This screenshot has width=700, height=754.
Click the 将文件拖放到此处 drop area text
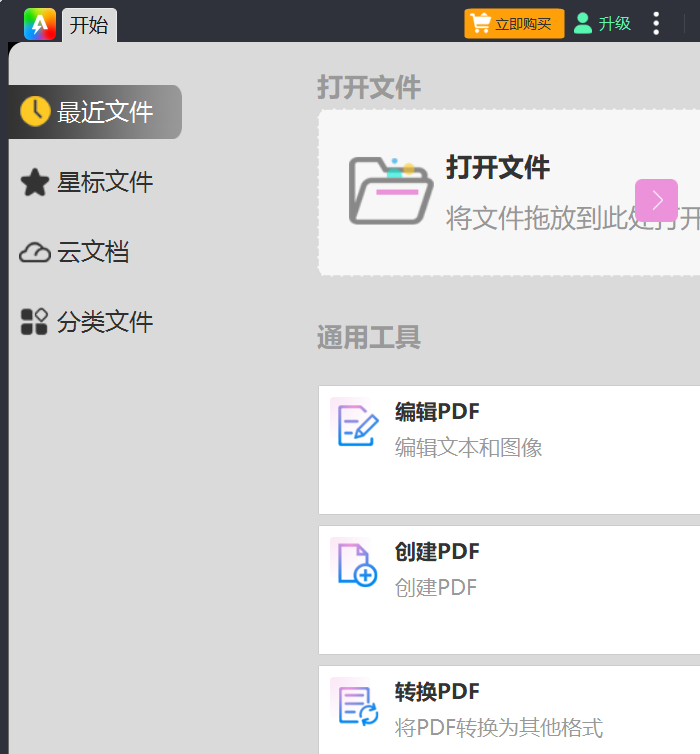(x=540, y=218)
